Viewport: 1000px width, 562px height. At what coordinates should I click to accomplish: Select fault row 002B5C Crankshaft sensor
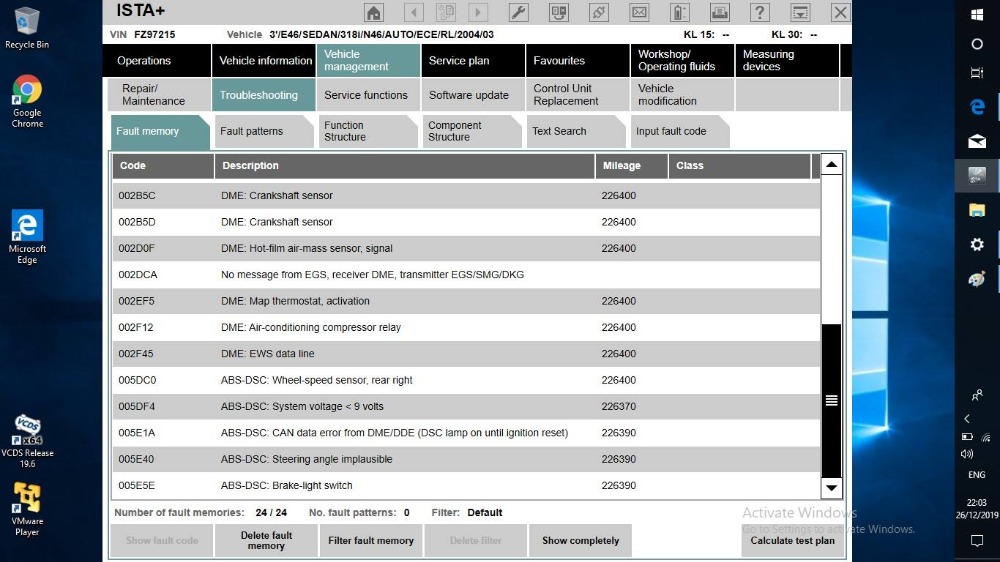[466, 196]
